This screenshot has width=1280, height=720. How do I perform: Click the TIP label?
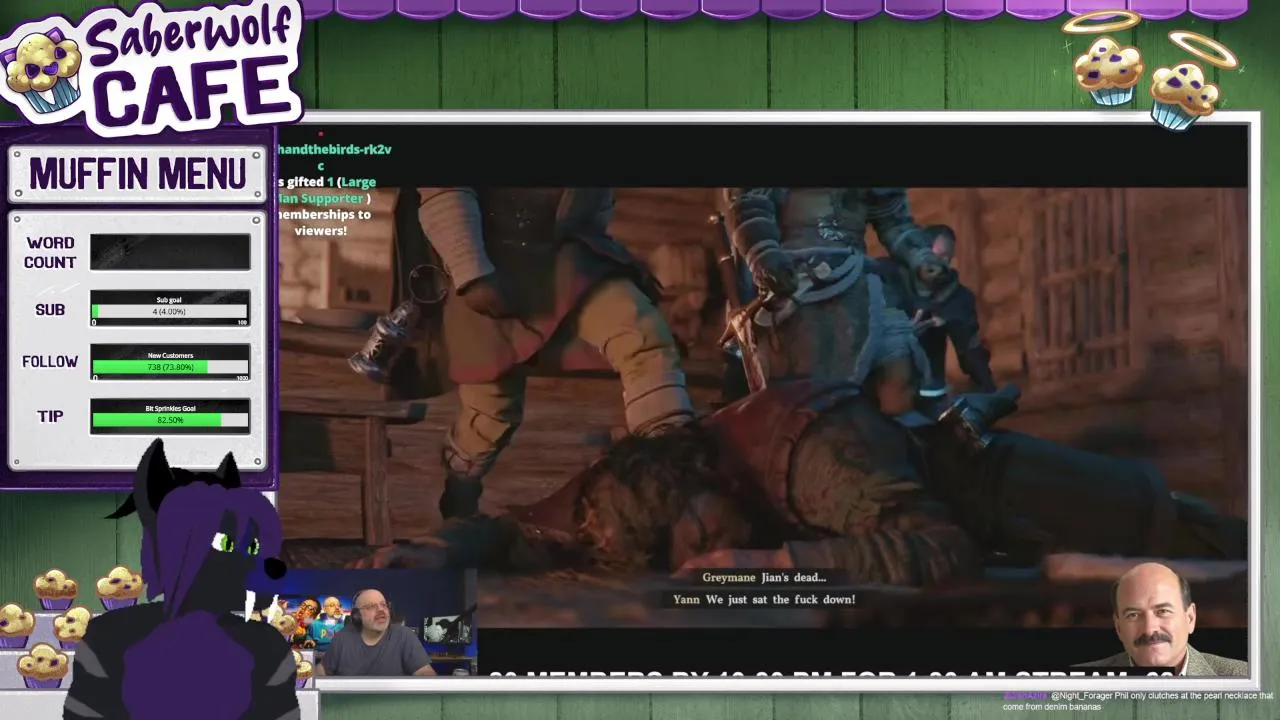tap(50, 416)
